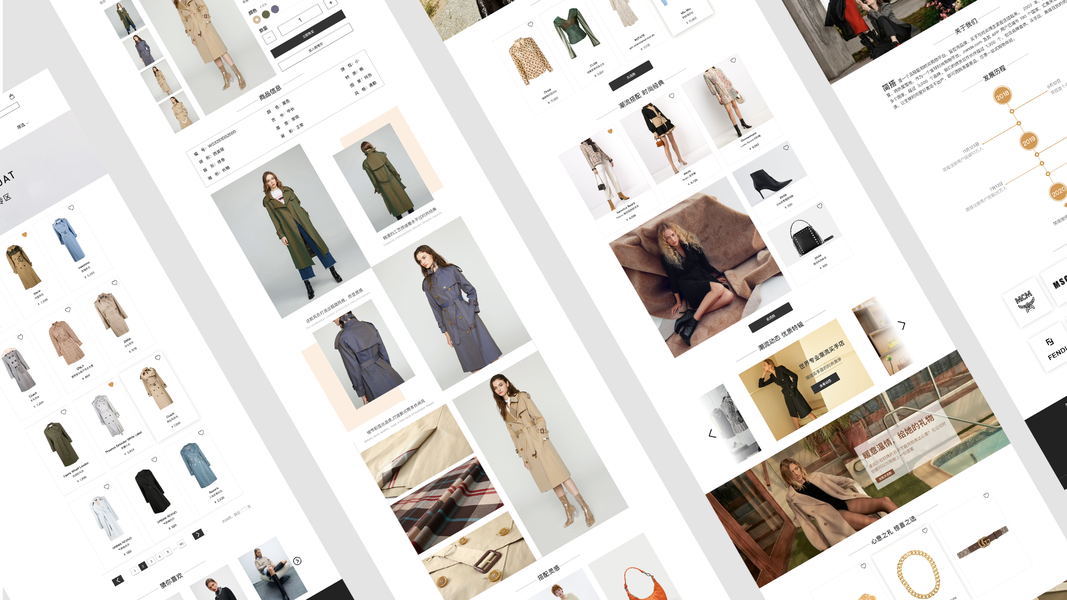Favorite the denim blue buttoned coat
The height and width of the screenshot is (600, 1067).
[201, 432]
